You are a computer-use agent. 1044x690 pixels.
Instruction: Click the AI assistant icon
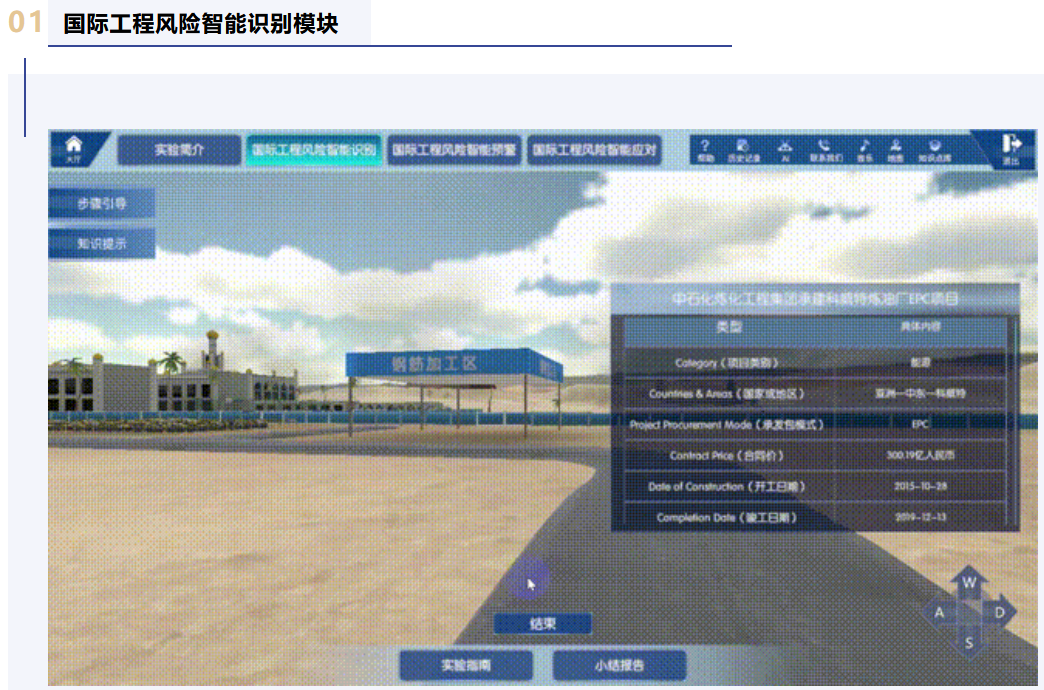785,149
